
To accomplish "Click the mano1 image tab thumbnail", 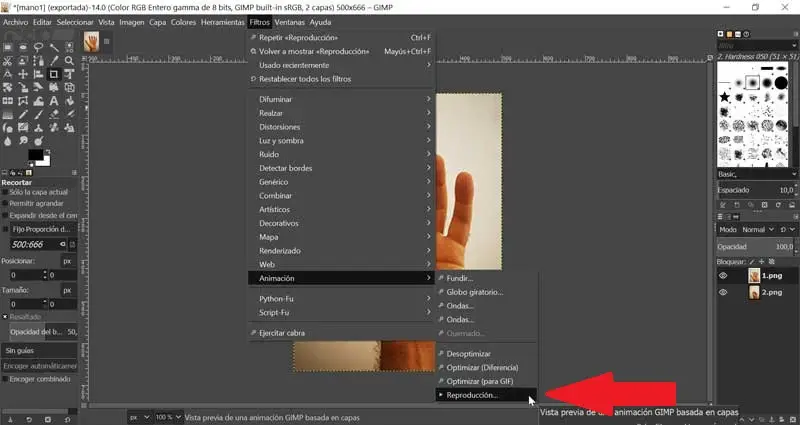I will [x=91, y=42].
